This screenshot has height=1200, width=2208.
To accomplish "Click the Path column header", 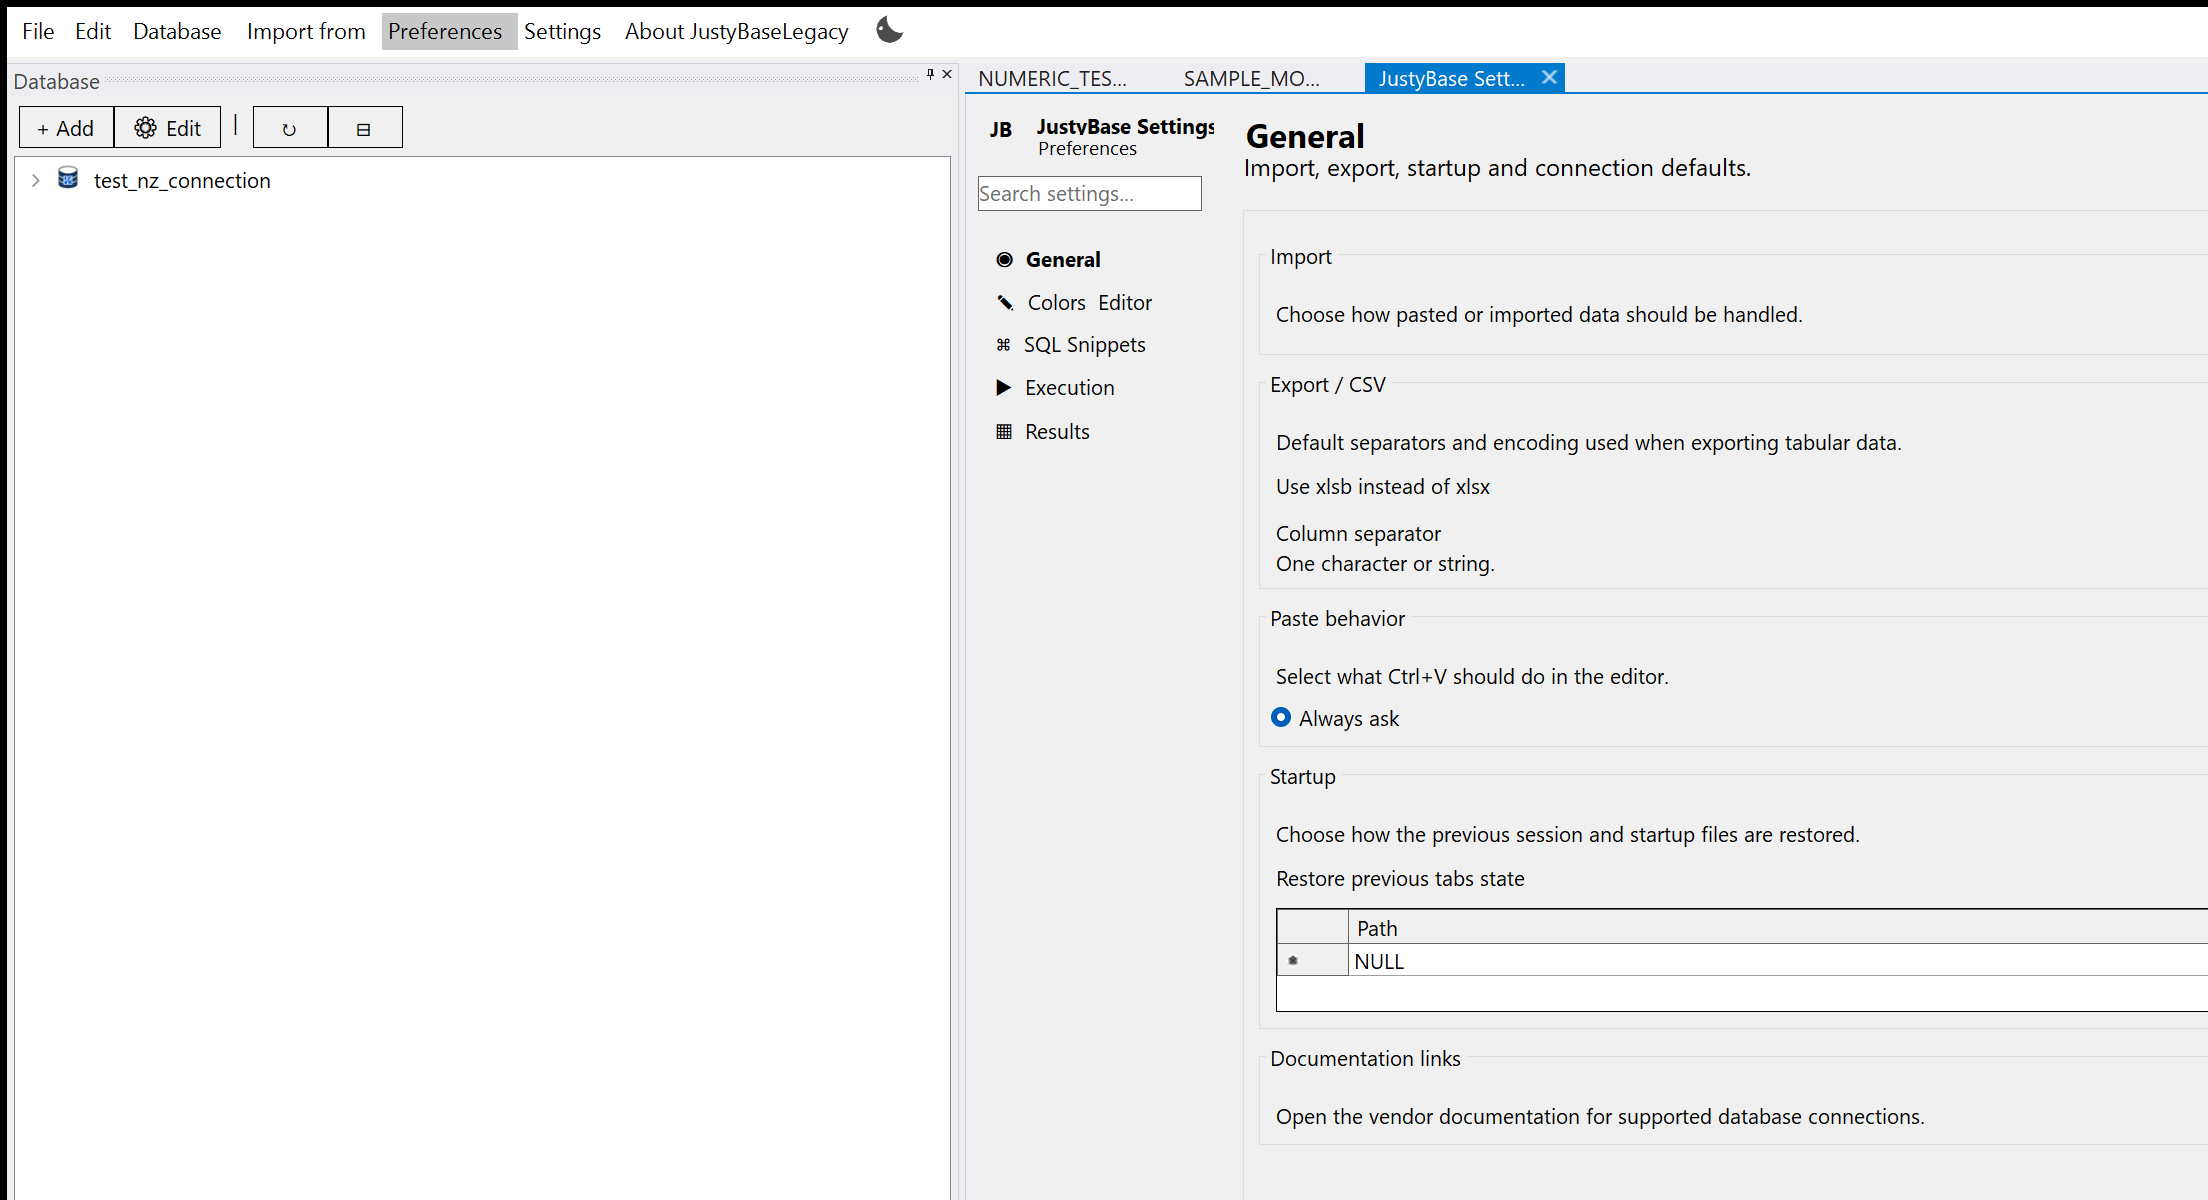I will coord(1777,928).
